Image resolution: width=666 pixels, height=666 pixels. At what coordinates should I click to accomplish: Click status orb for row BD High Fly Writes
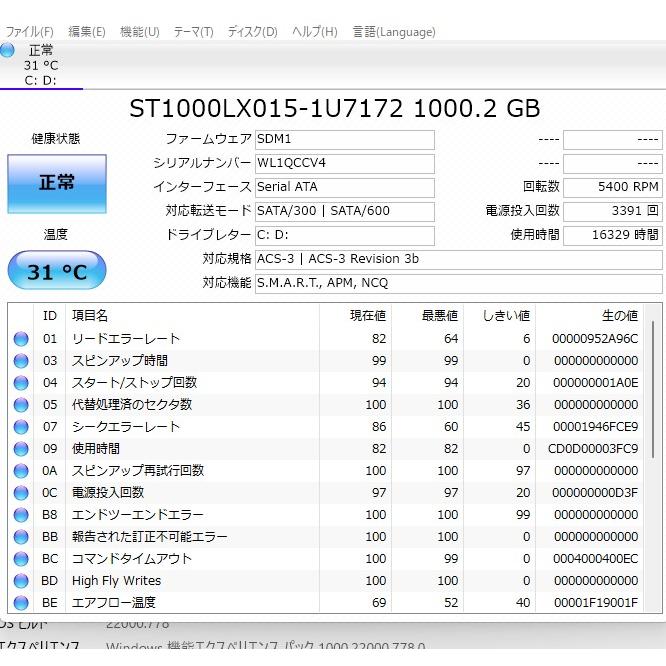point(21,581)
